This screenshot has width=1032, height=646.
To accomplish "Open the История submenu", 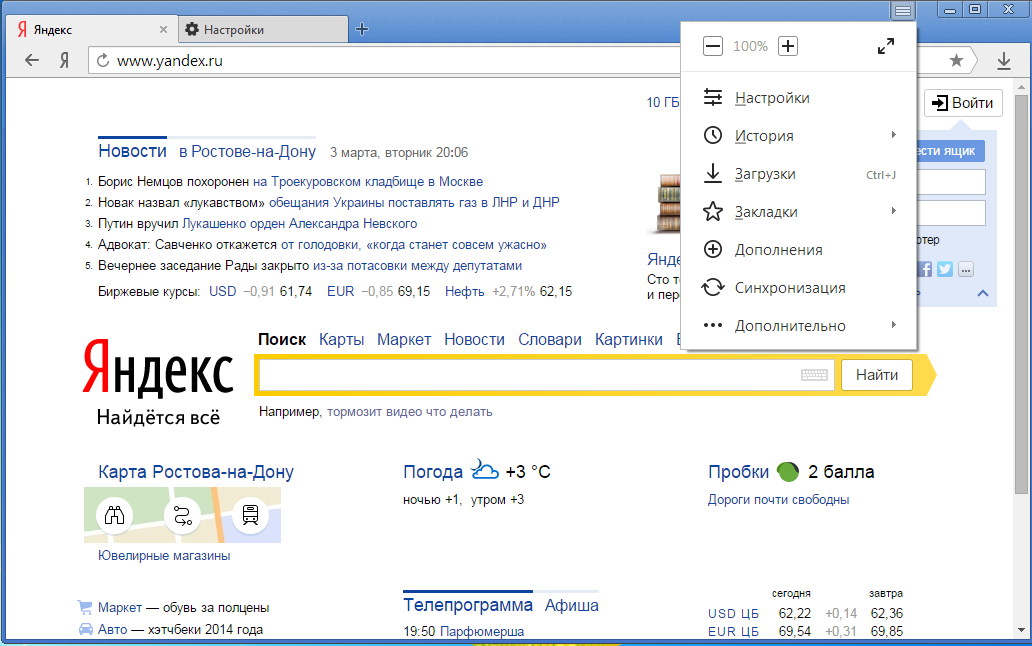I will point(799,136).
